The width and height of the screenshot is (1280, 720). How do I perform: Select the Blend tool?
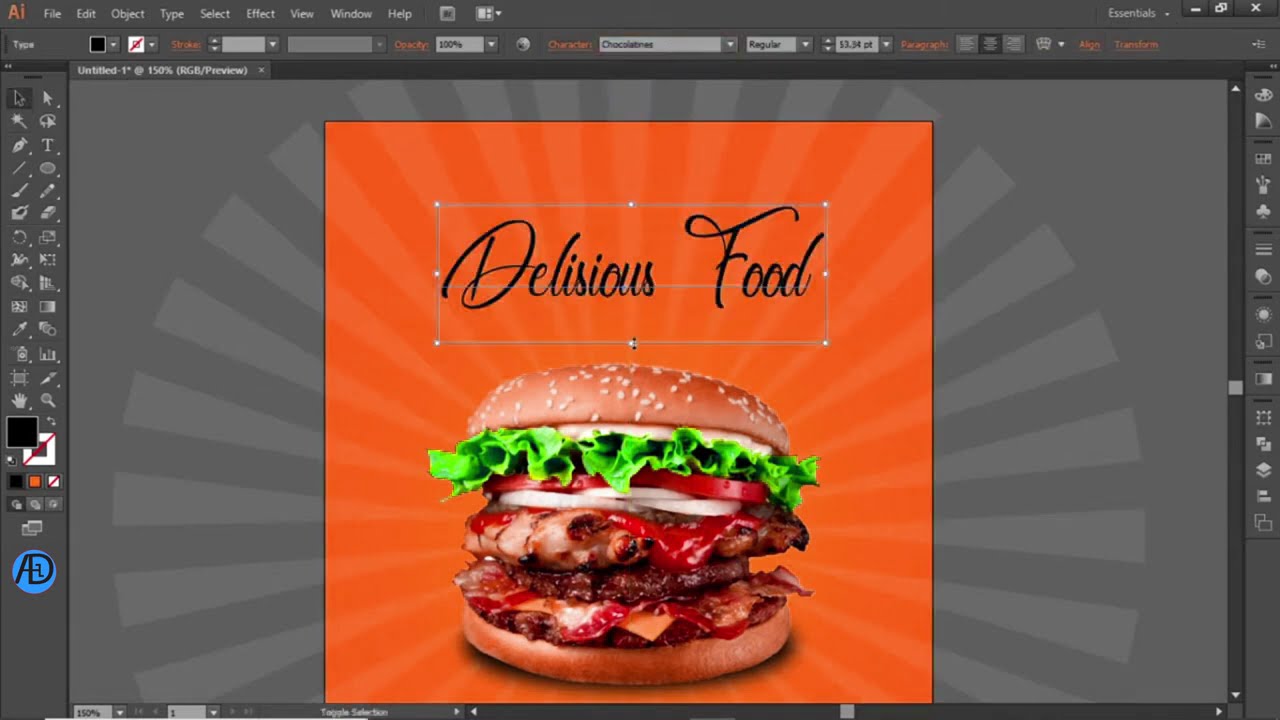pyautogui.click(x=47, y=330)
